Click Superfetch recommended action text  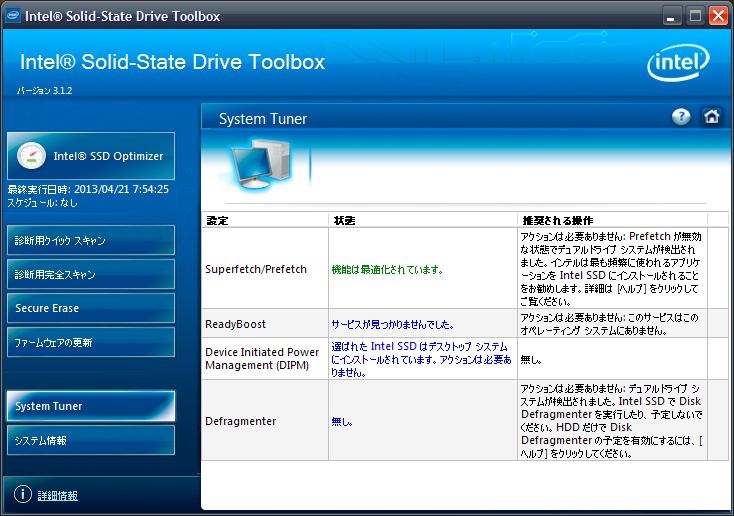coord(611,269)
